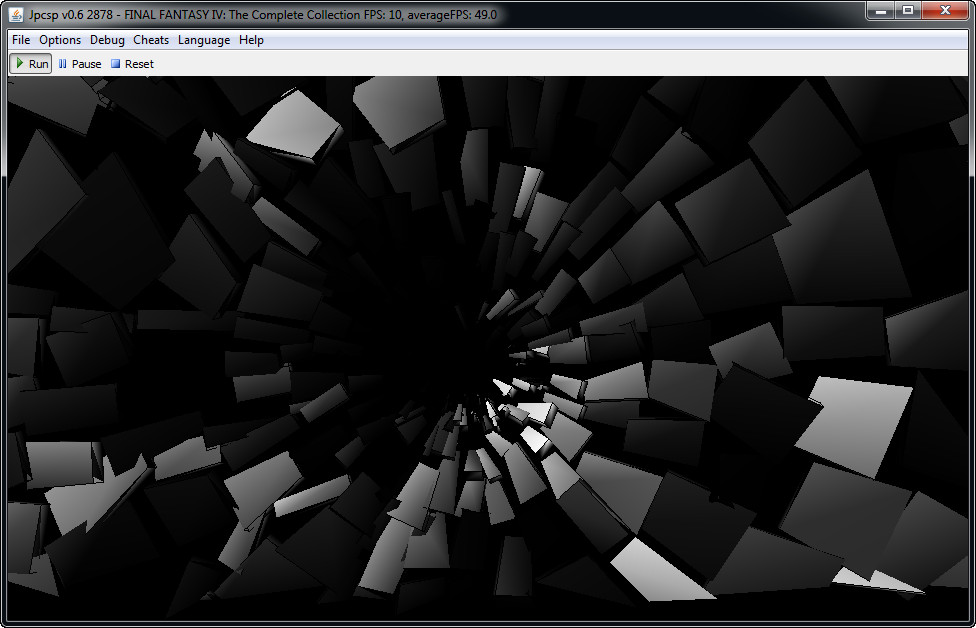
Task: Open the Language menu
Action: pos(204,40)
